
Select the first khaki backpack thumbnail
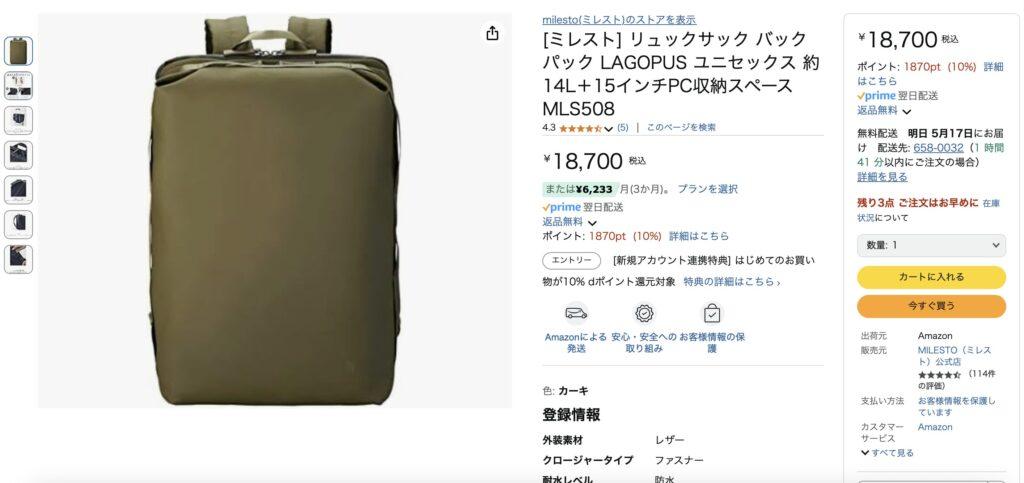[18, 51]
